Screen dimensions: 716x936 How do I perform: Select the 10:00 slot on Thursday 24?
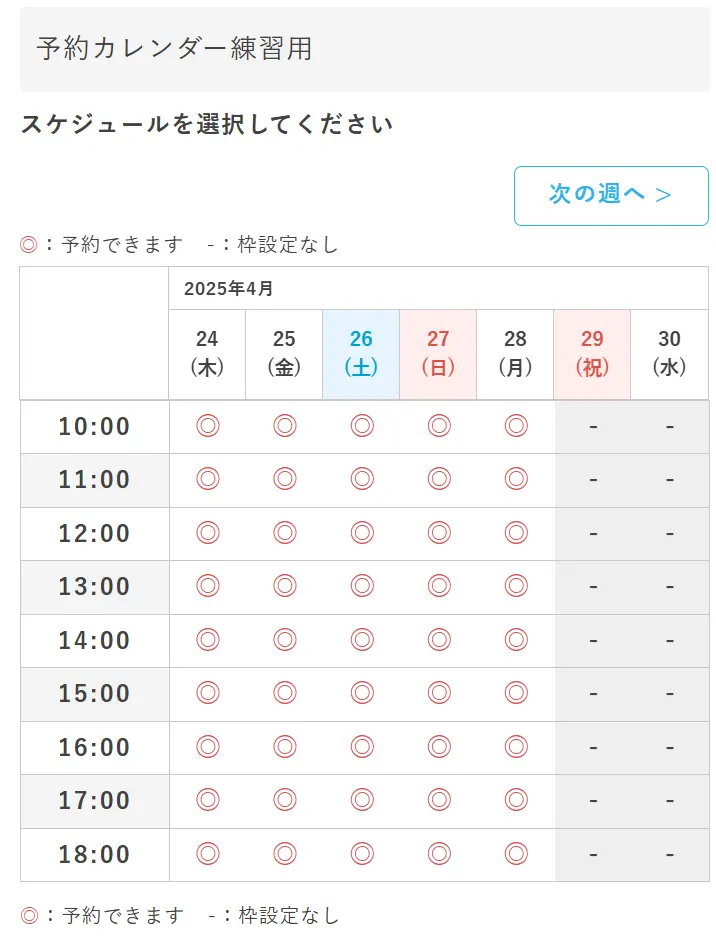(x=207, y=426)
